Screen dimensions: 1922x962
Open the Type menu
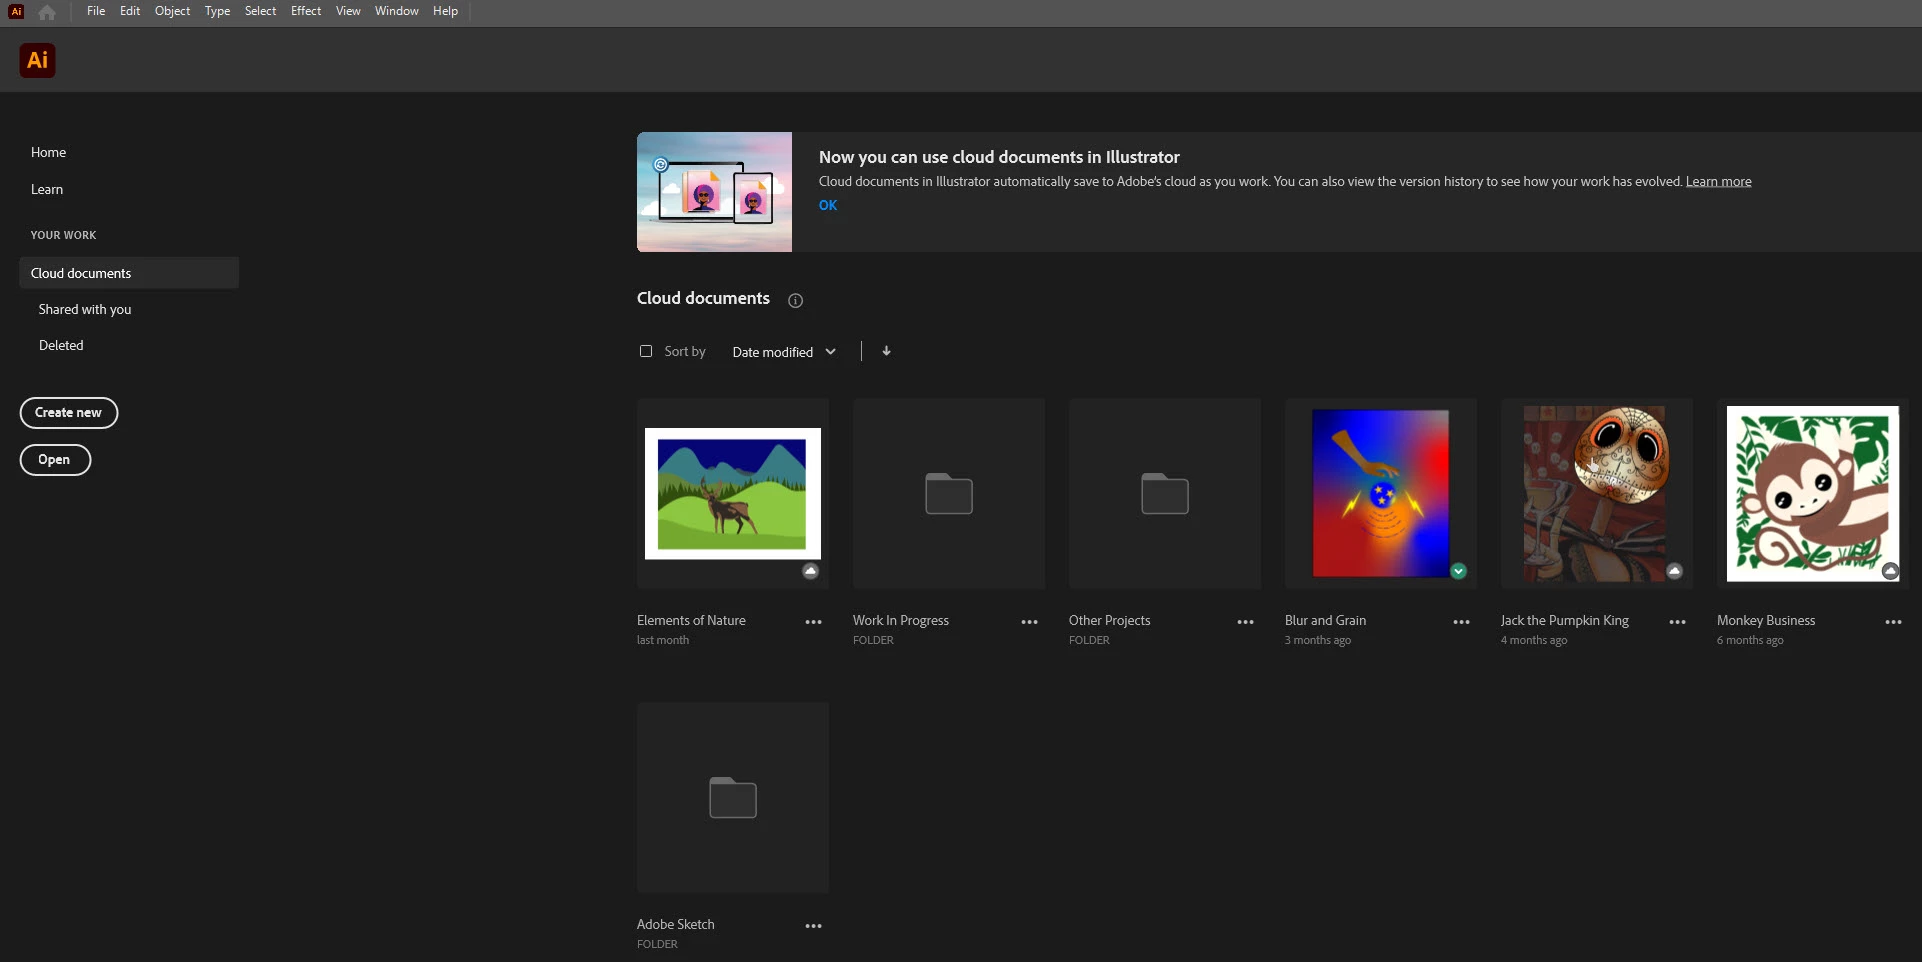coord(217,11)
